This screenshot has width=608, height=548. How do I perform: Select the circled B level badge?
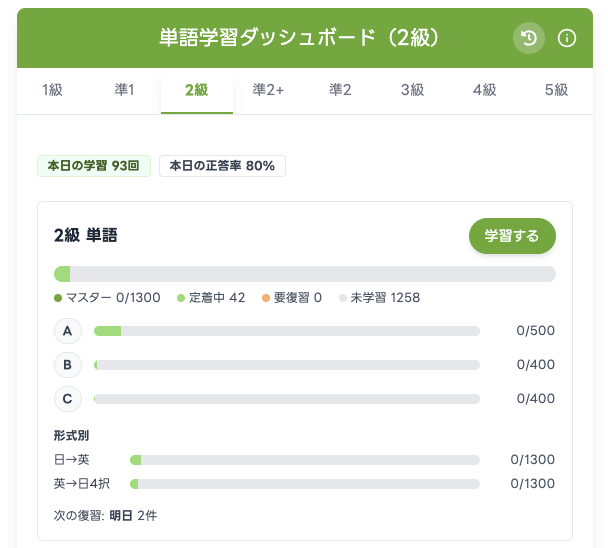[x=67, y=365]
